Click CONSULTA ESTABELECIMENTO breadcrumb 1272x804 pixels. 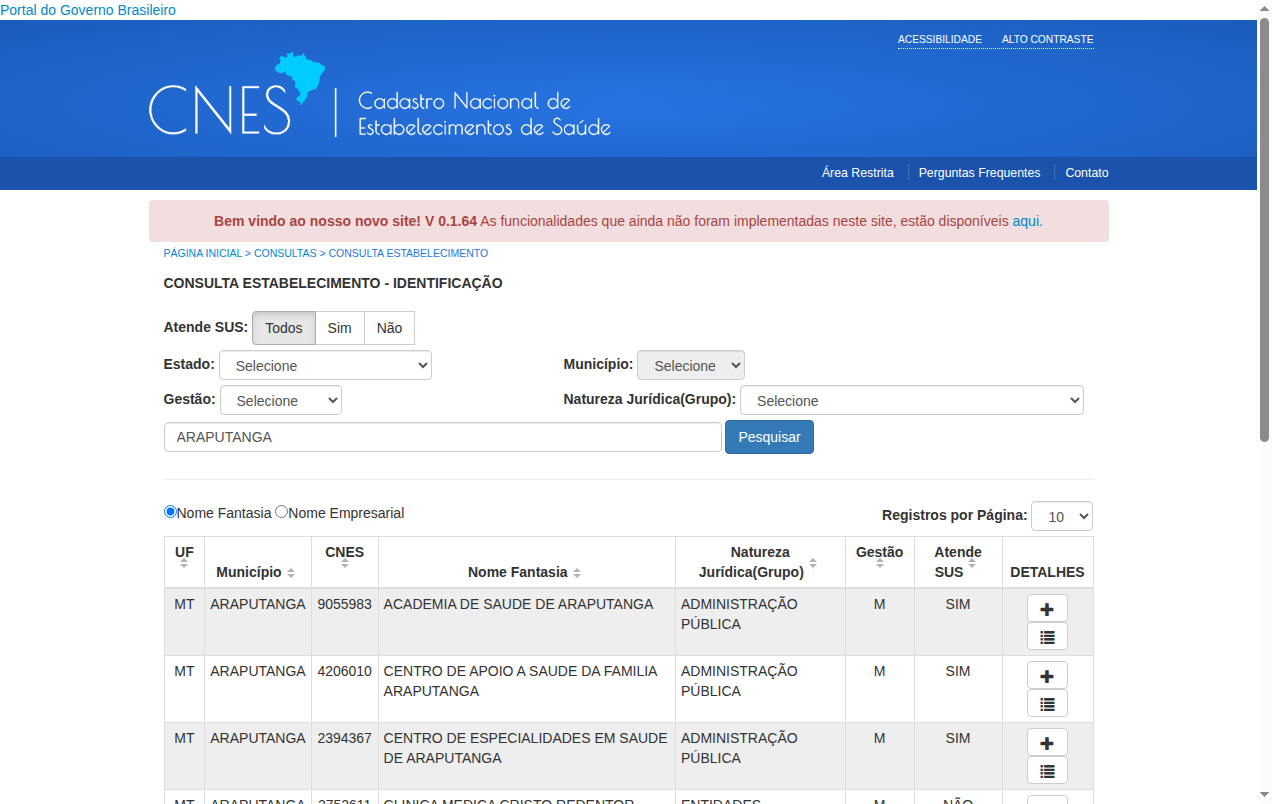408,254
